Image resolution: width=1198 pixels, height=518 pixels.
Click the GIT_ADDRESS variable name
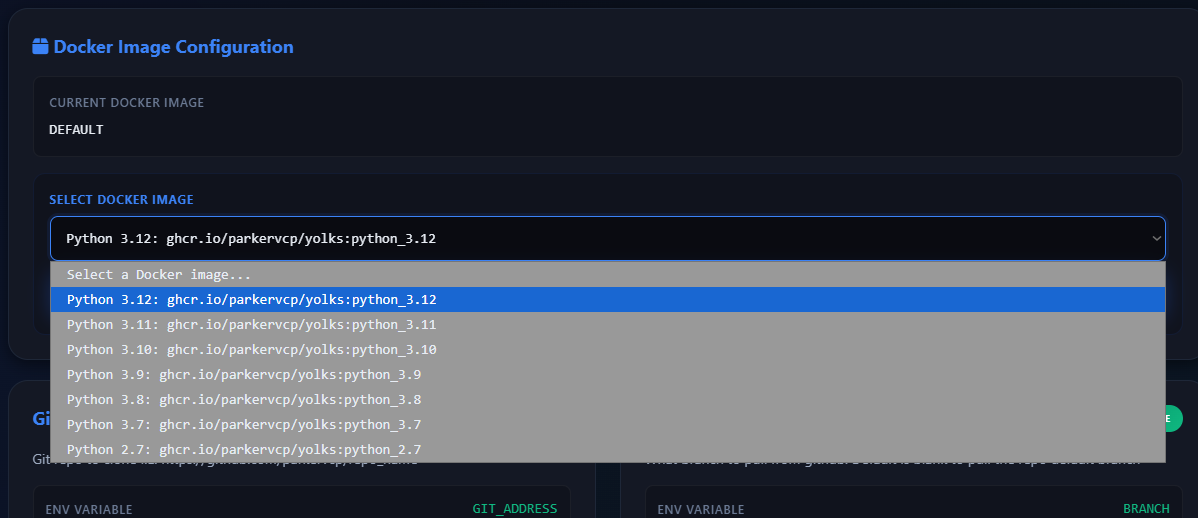pos(515,508)
